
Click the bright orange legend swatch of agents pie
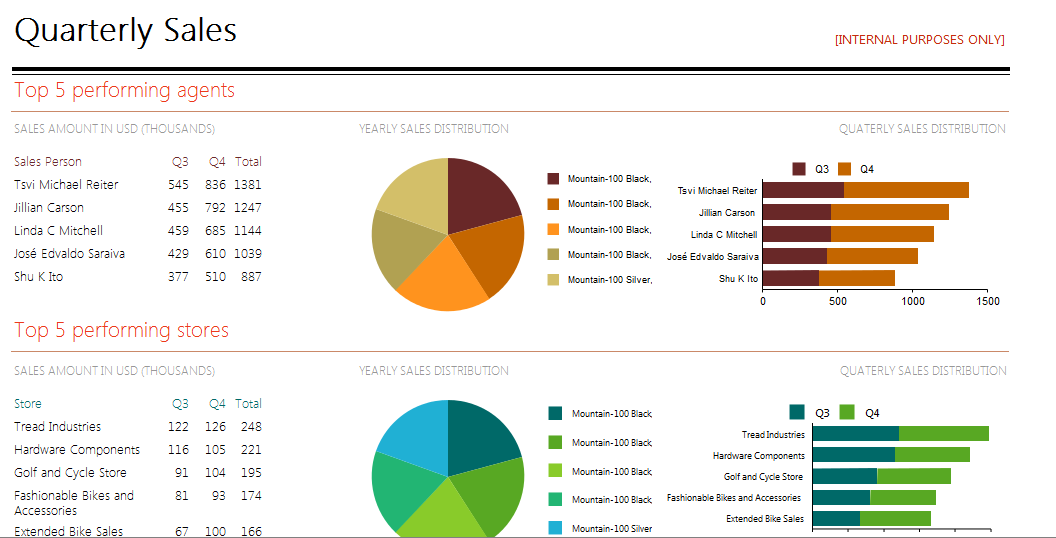[x=554, y=229]
